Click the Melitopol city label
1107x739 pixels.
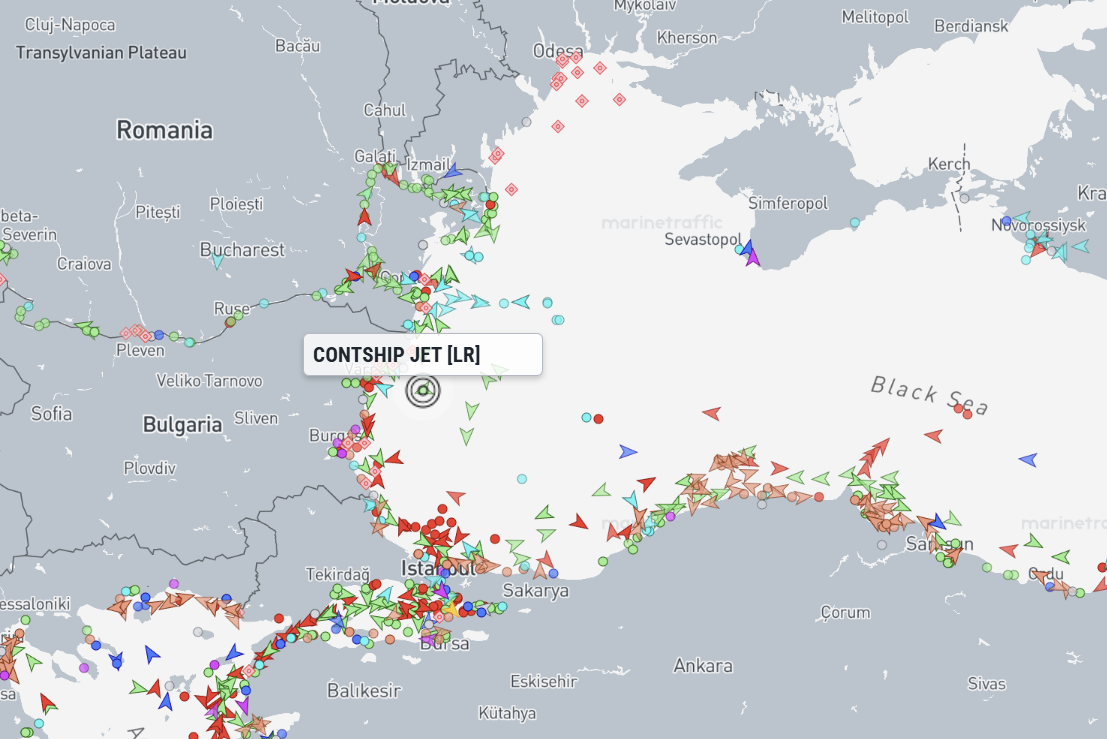pyautogui.click(x=875, y=17)
